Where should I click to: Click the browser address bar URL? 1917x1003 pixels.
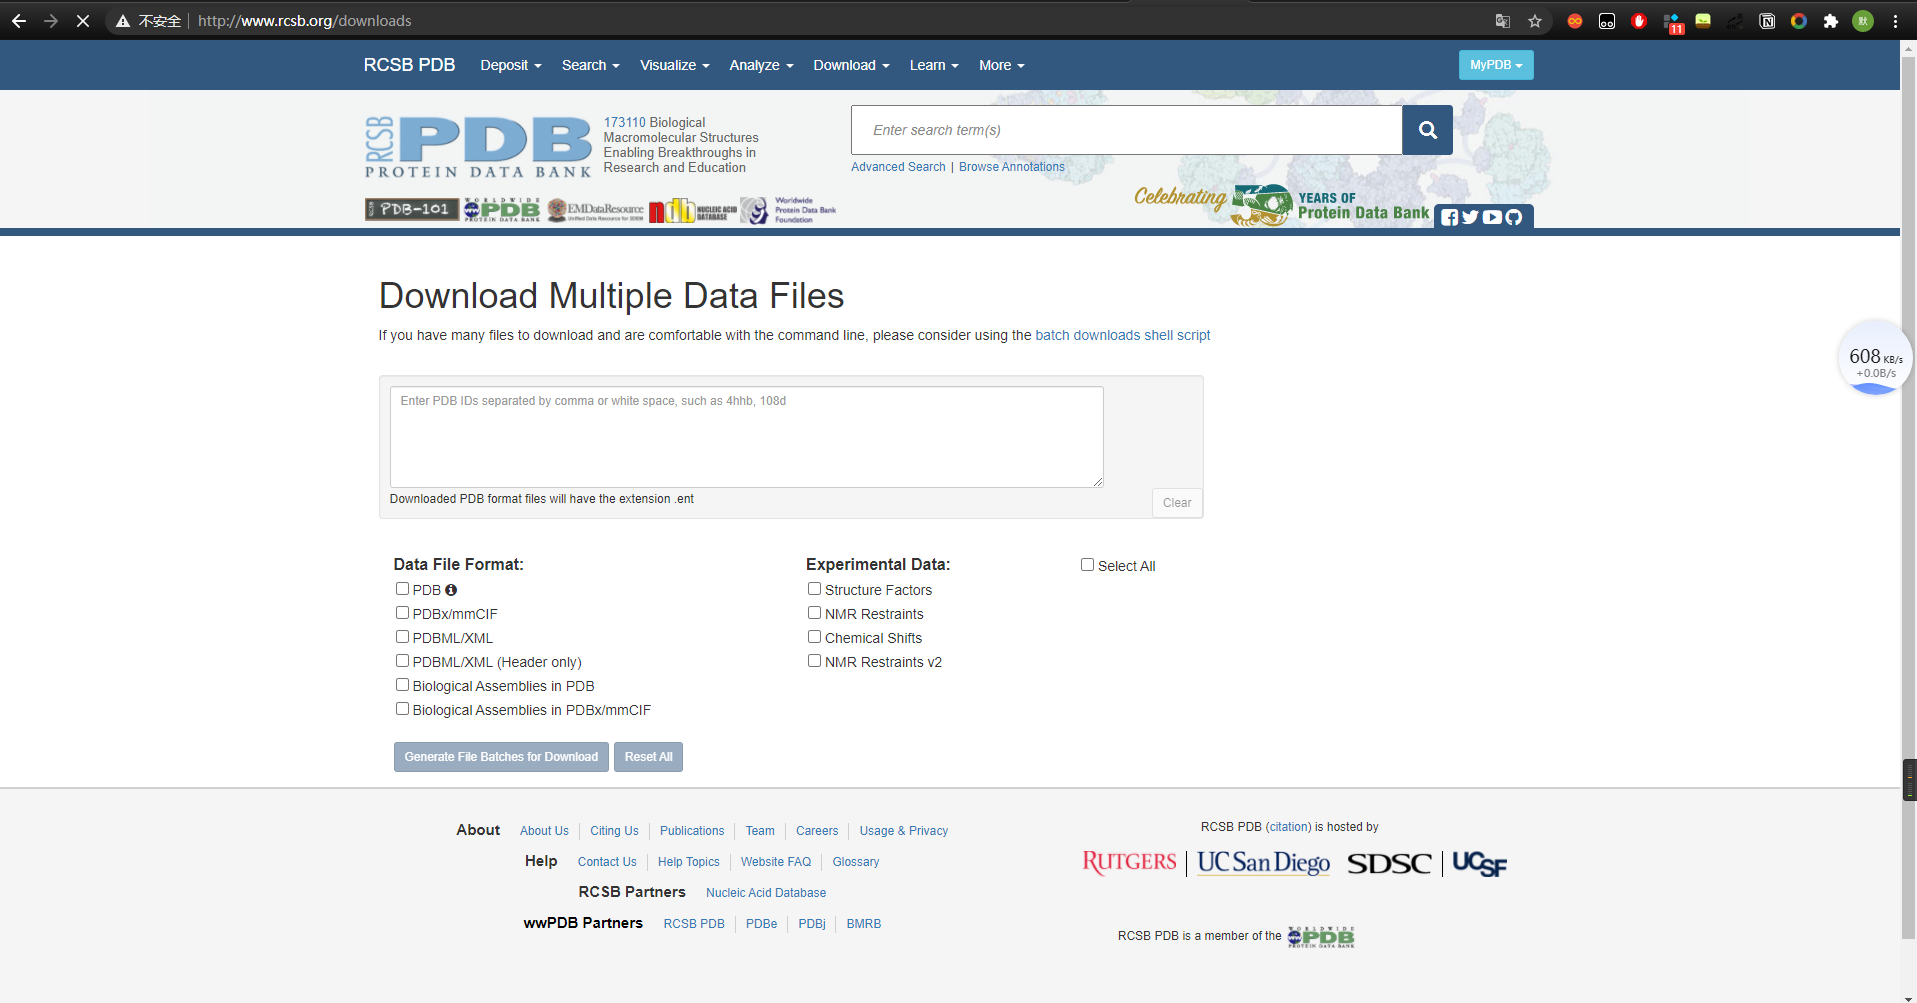304,21
